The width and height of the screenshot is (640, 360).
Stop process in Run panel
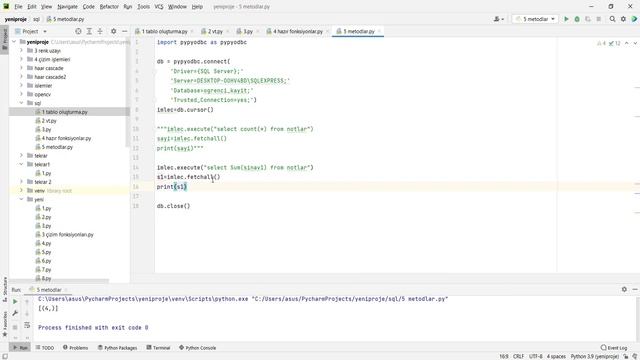[x=15, y=327]
